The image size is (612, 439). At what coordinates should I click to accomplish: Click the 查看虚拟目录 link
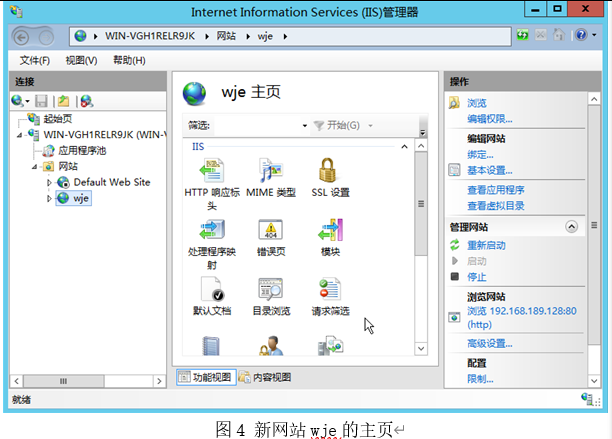click(496, 206)
